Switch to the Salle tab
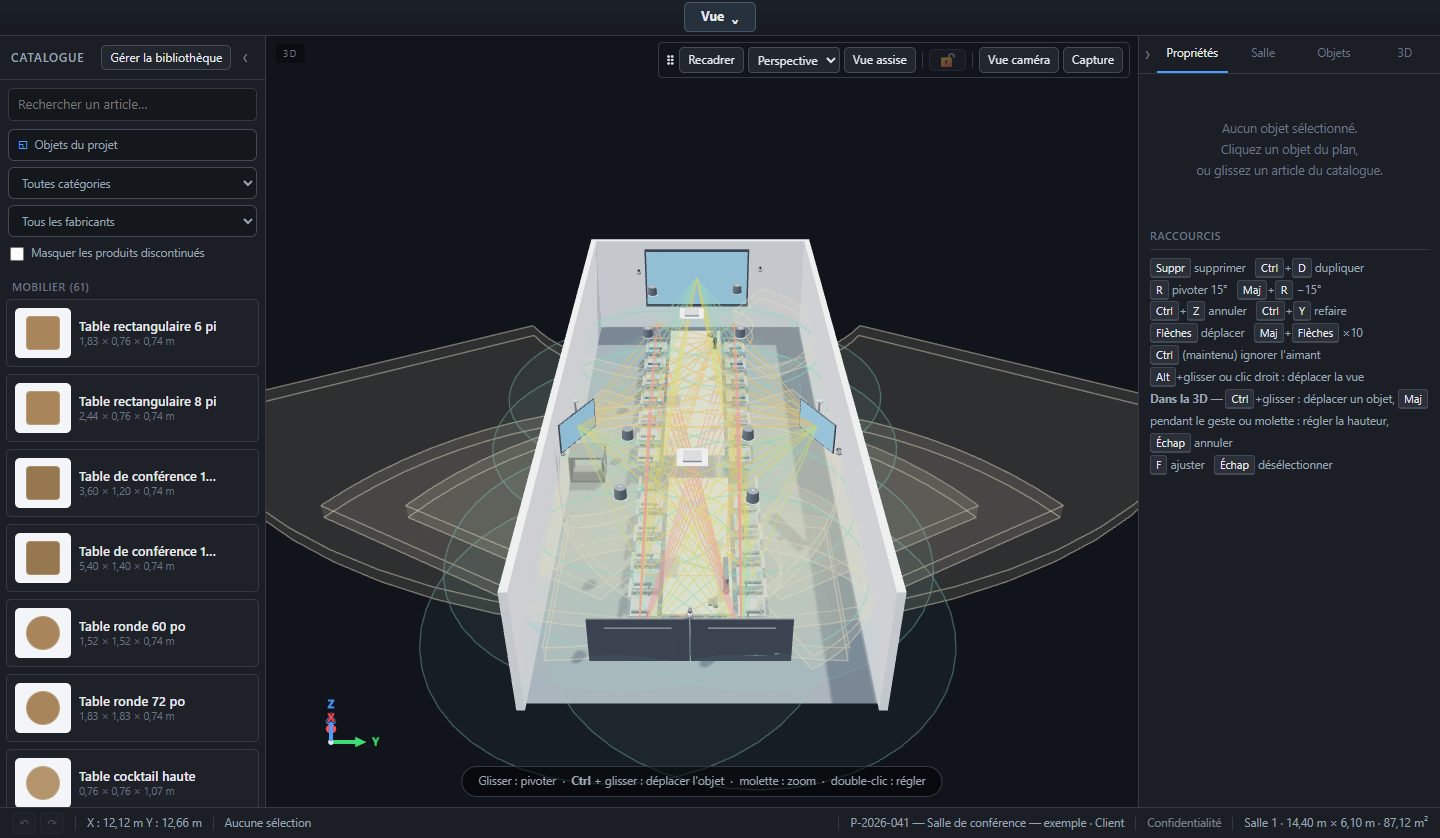Image resolution: width=1440 pixels, height=838 pixels. point(1263,53)
